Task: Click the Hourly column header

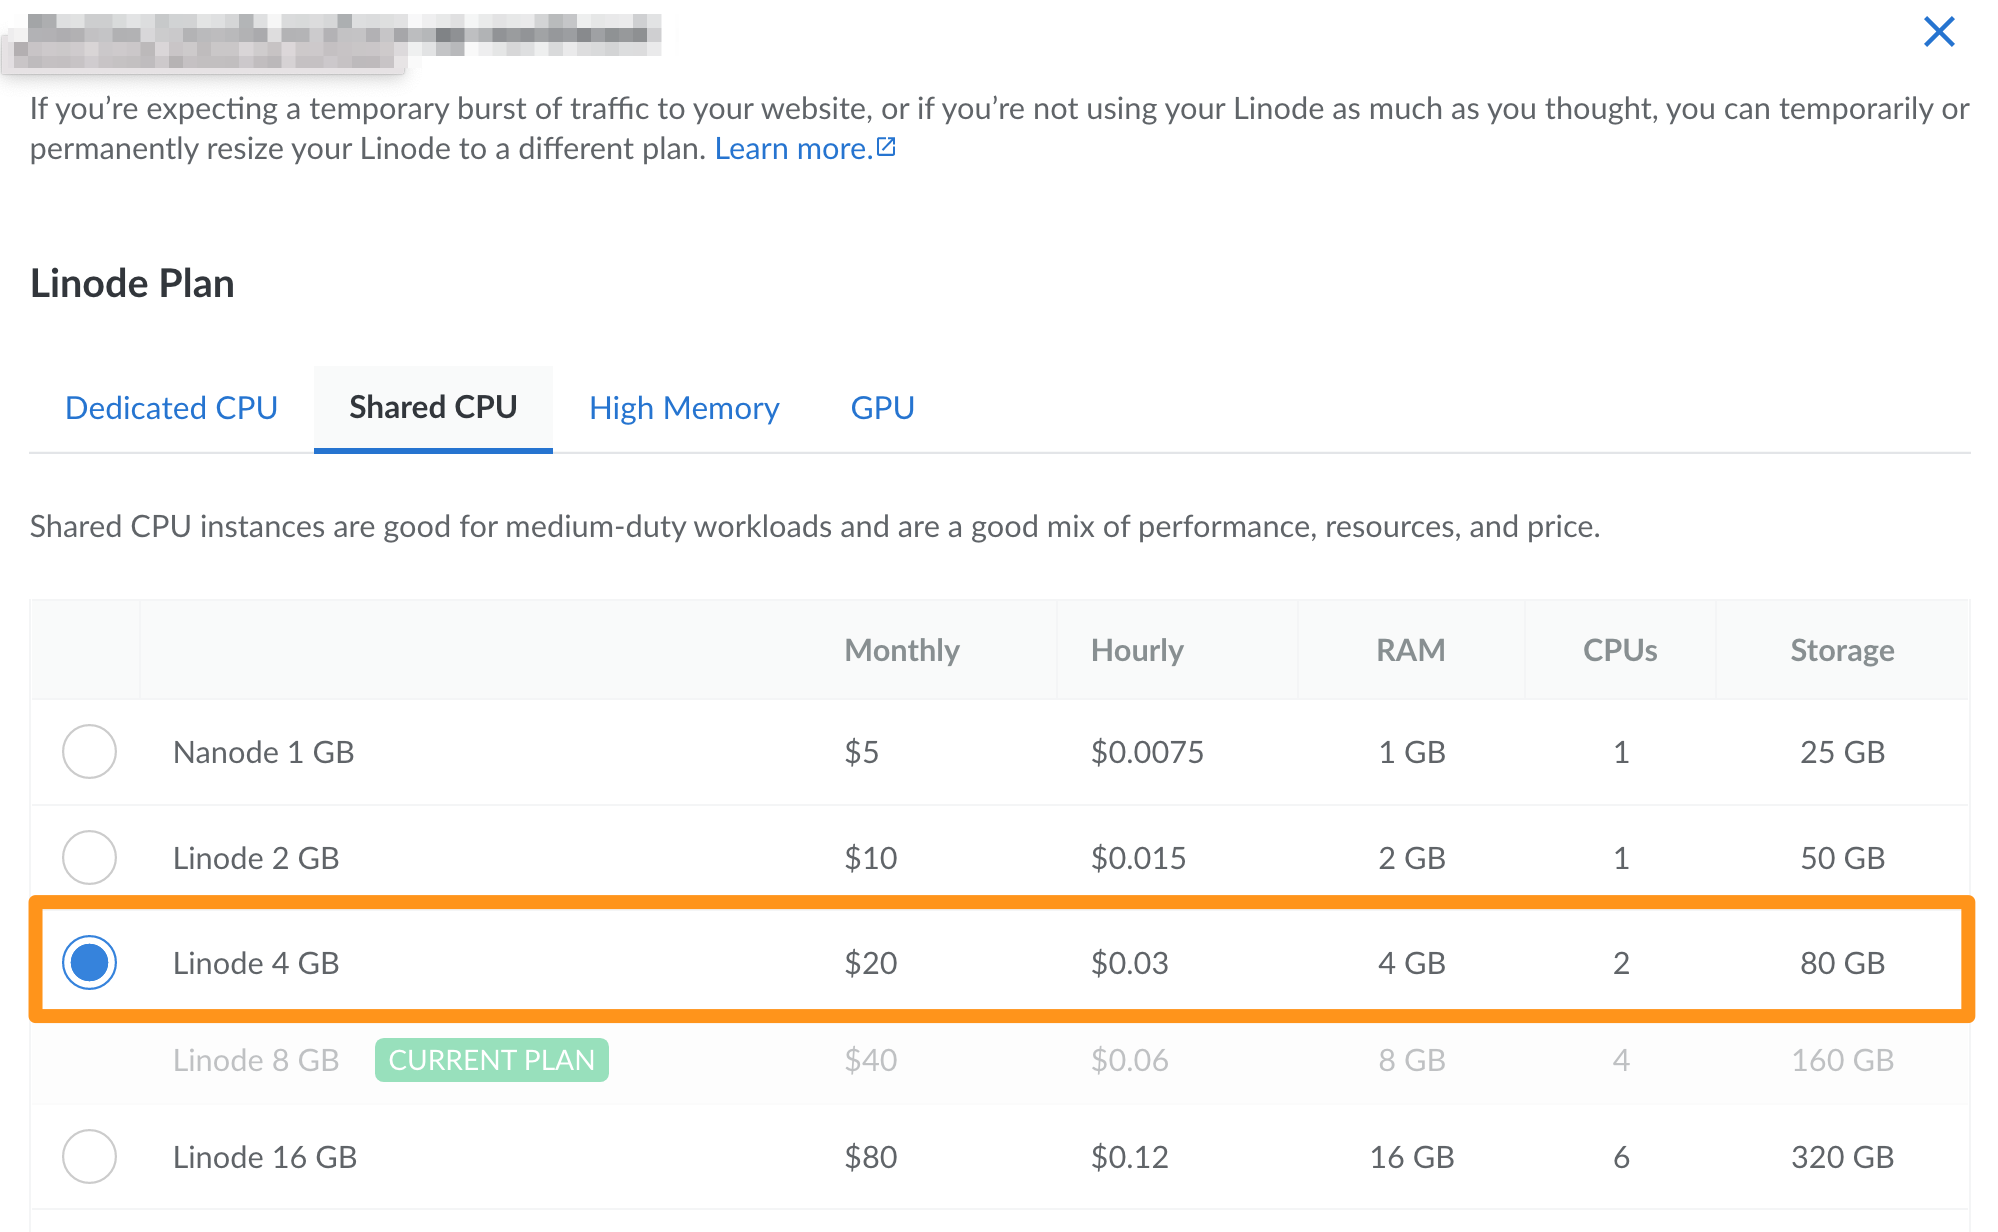Action: point(1137,651)
